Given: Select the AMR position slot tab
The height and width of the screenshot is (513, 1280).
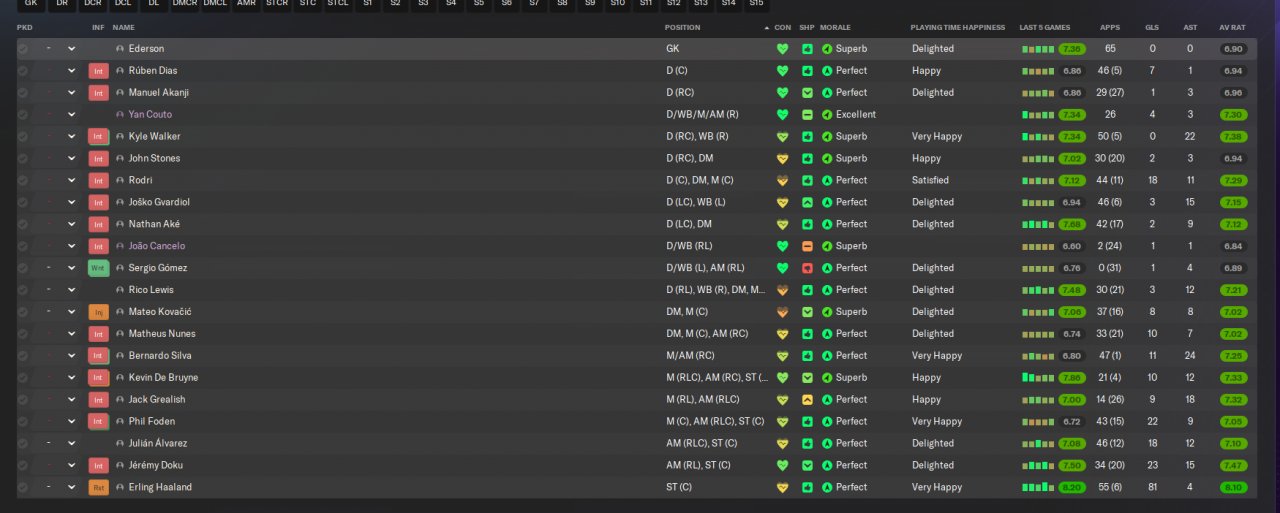Looking at the screenshot, I should (x=246, y=5).
